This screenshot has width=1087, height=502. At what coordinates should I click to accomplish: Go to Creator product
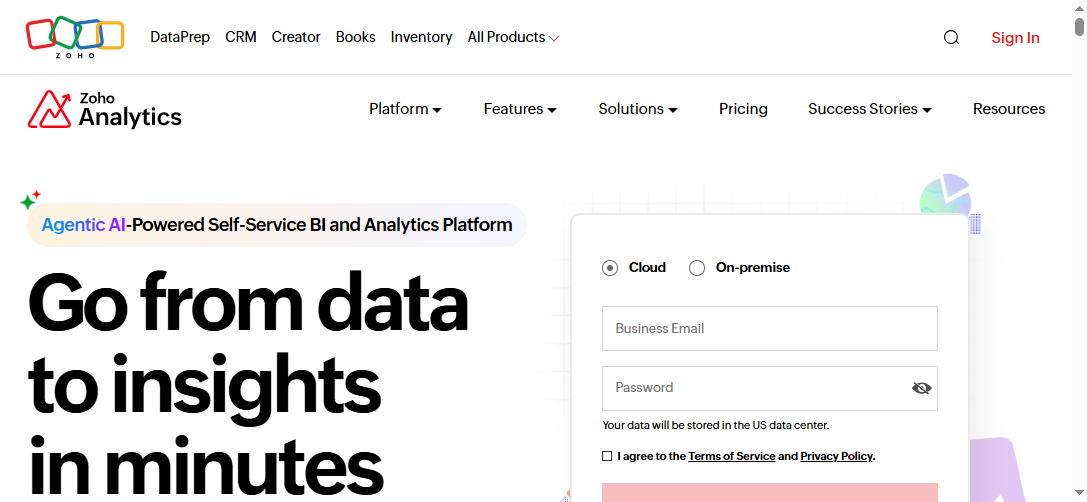click(296, 37)
